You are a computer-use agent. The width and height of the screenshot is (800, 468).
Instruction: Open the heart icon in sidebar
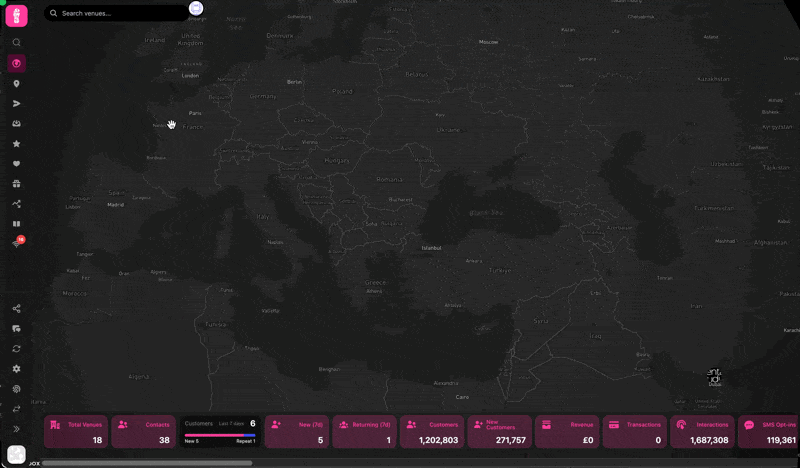[x=16, y=164]
